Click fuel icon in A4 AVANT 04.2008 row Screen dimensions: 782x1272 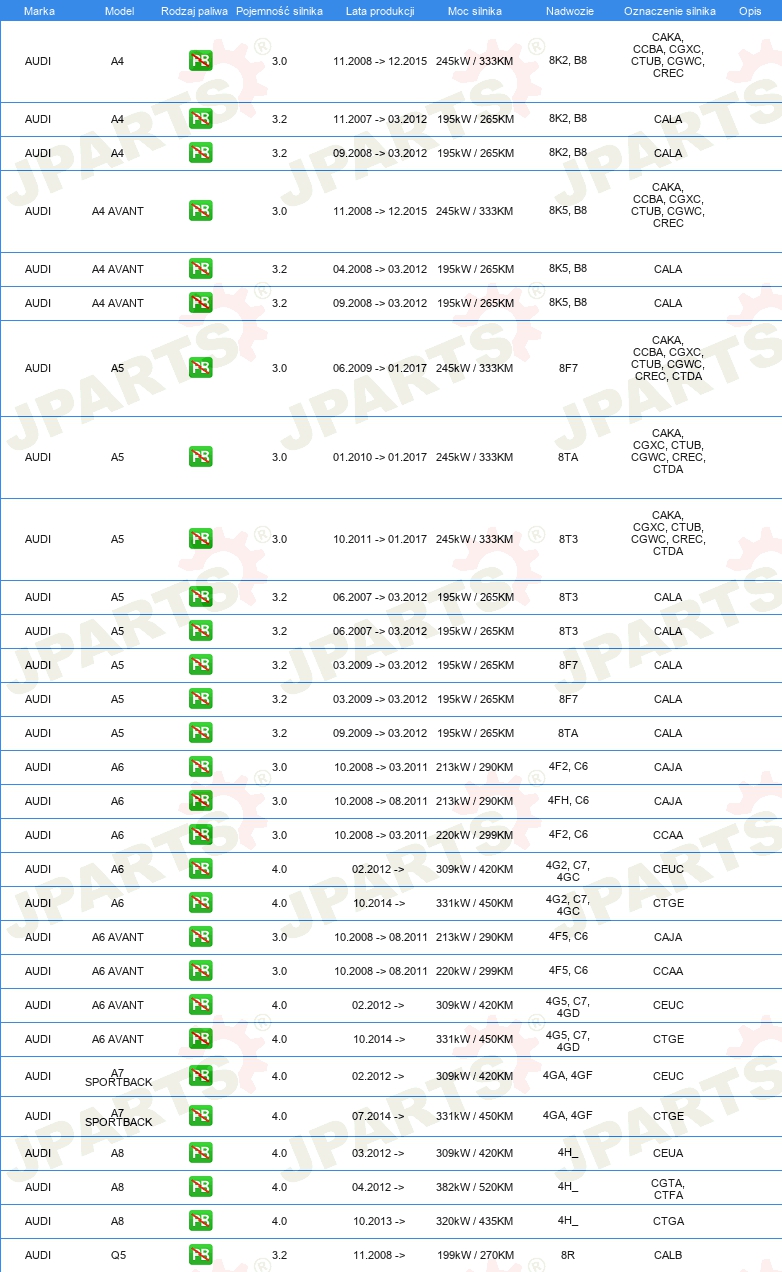coord(201,269)
